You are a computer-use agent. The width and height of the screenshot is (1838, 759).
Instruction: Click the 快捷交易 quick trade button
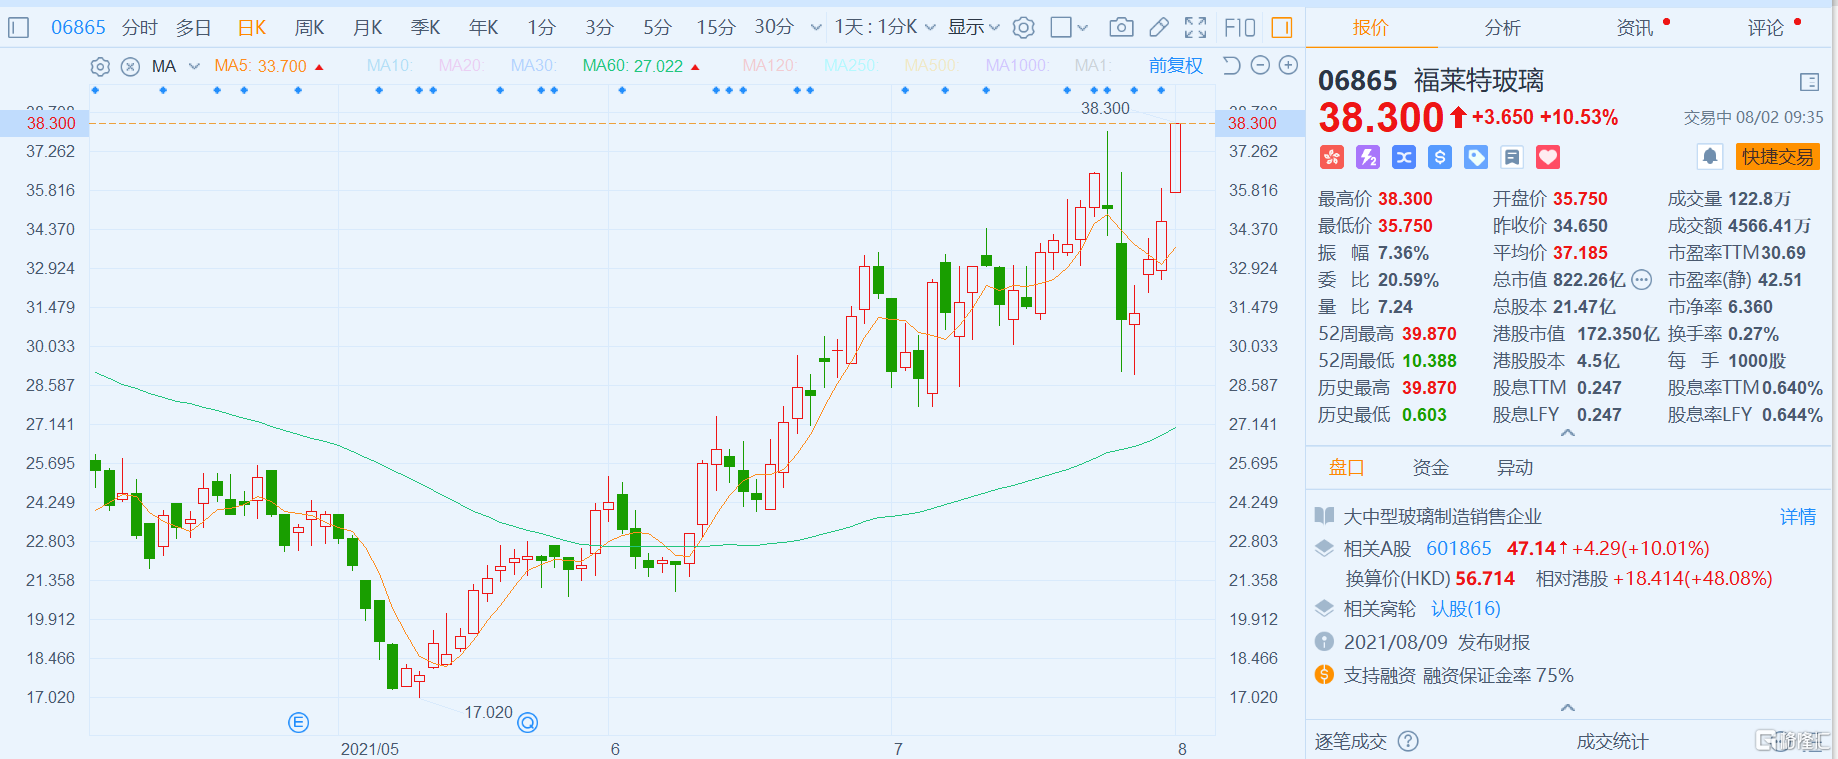coord(1777,157)
